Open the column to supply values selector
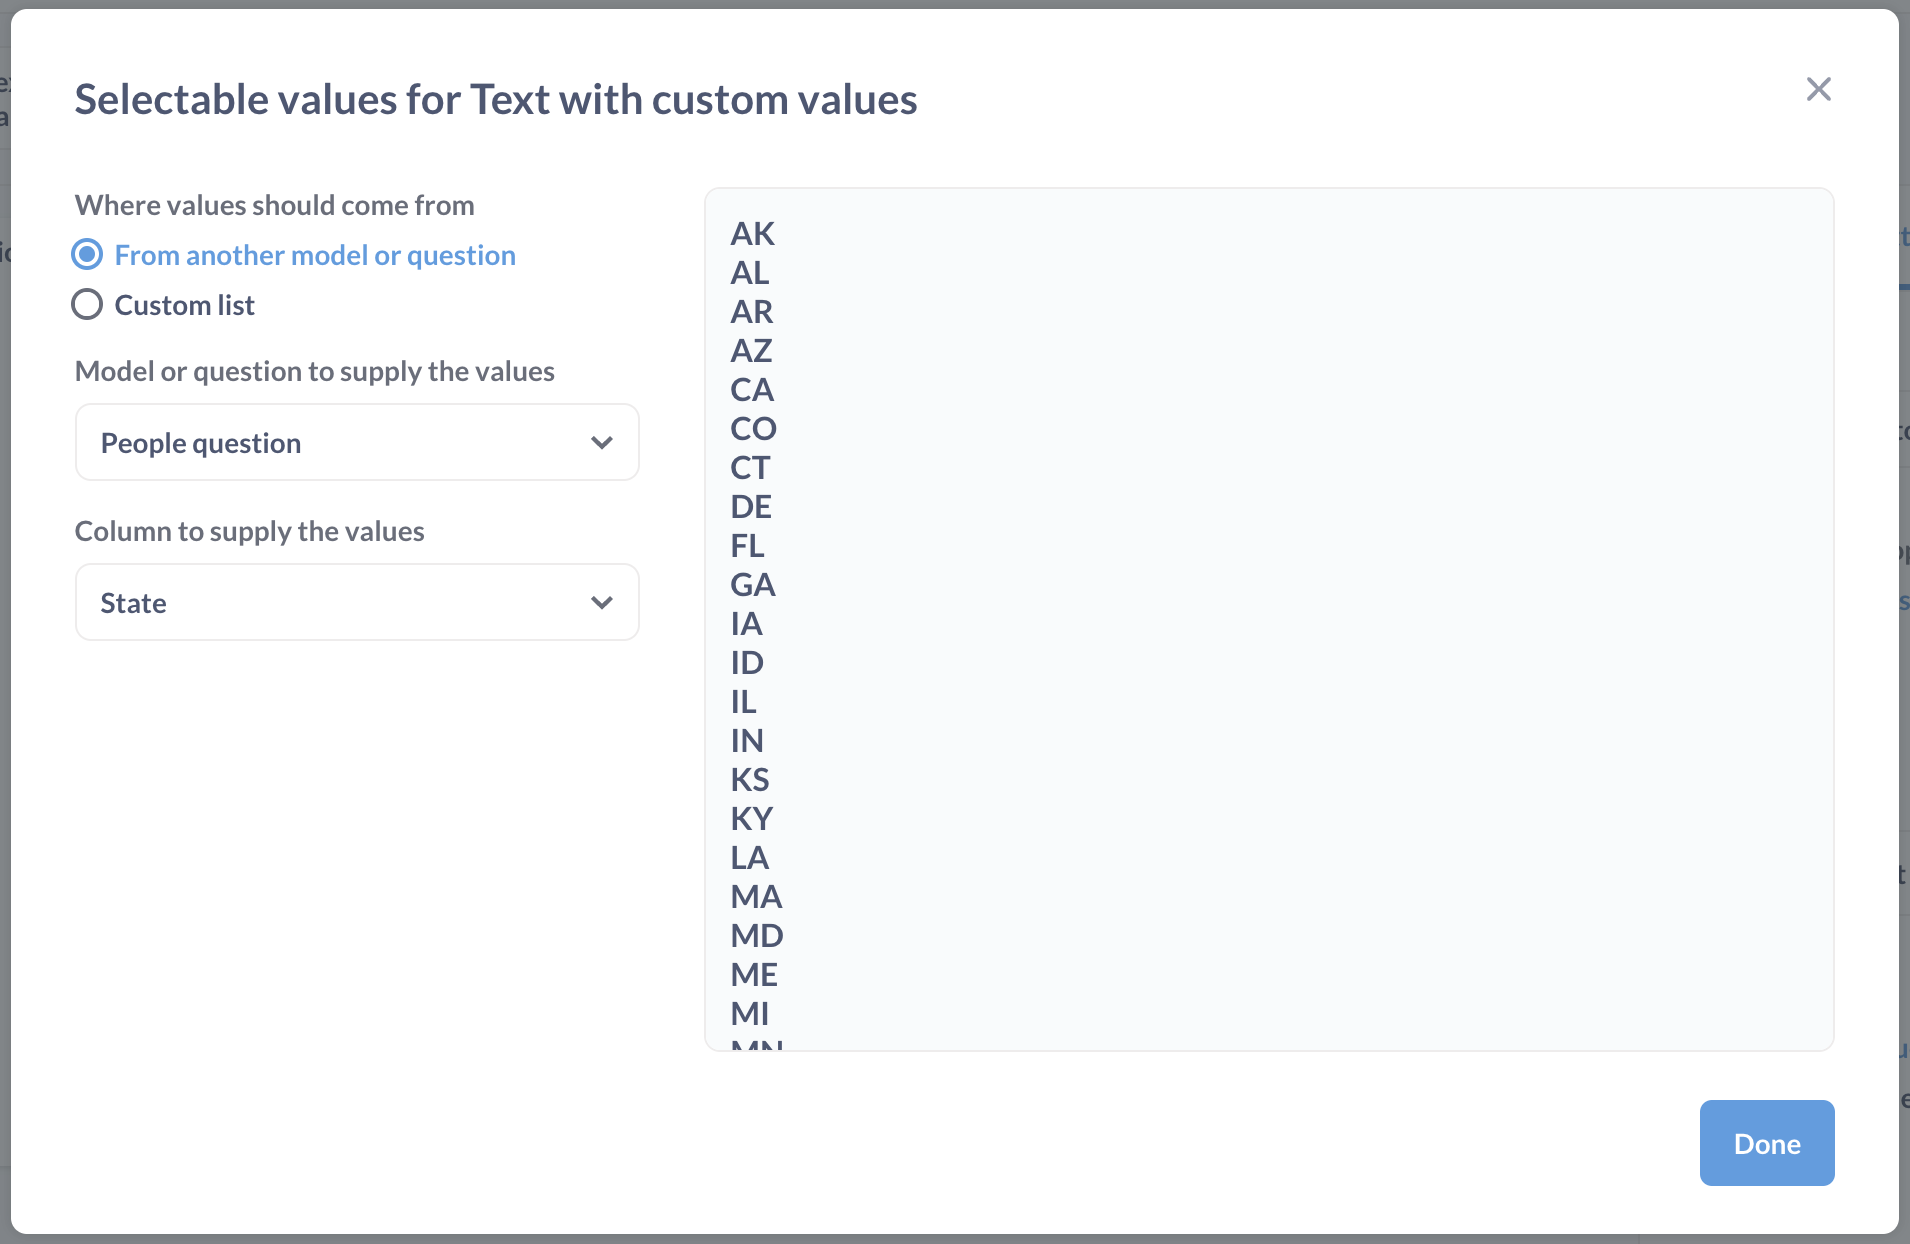Image resolution: width=1910 pixels, height=1244 pixels. pyautogui.click(x=357, y=602)
